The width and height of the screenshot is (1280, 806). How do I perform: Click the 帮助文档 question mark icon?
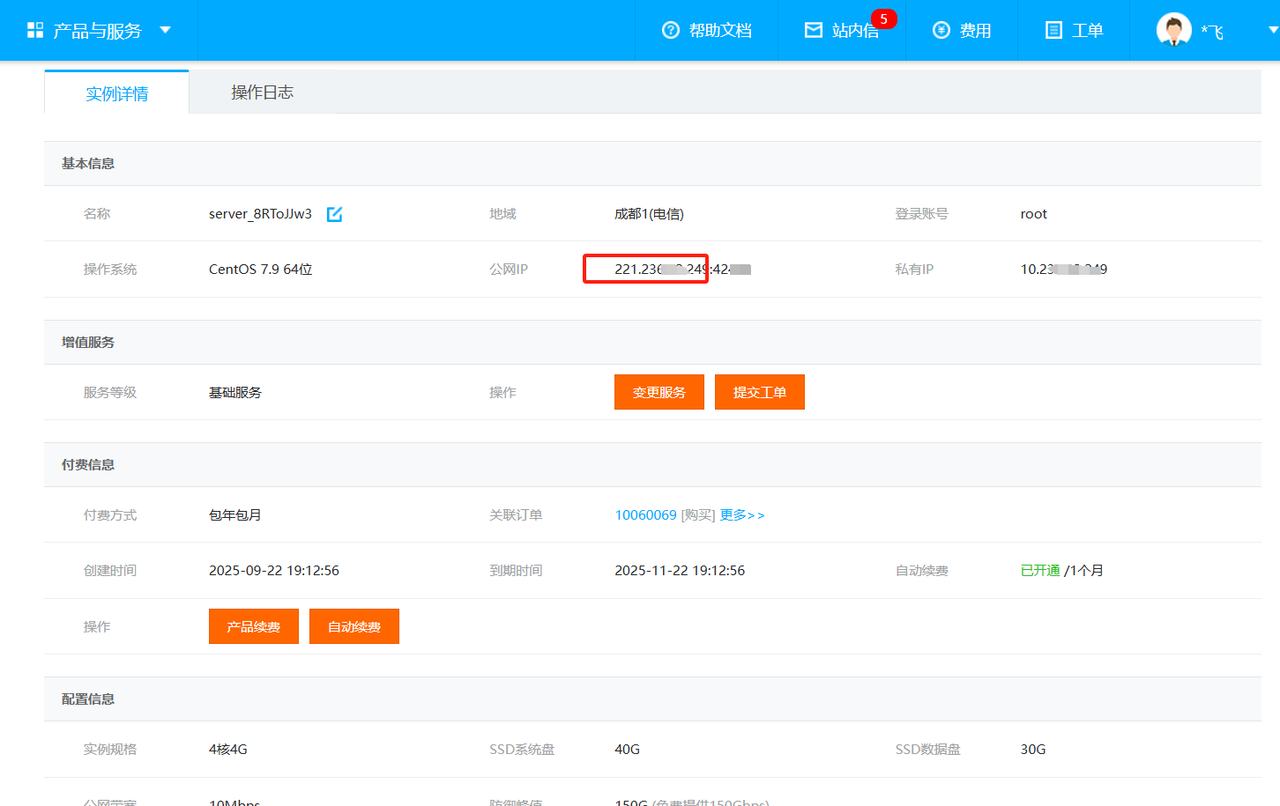(671, 30)
